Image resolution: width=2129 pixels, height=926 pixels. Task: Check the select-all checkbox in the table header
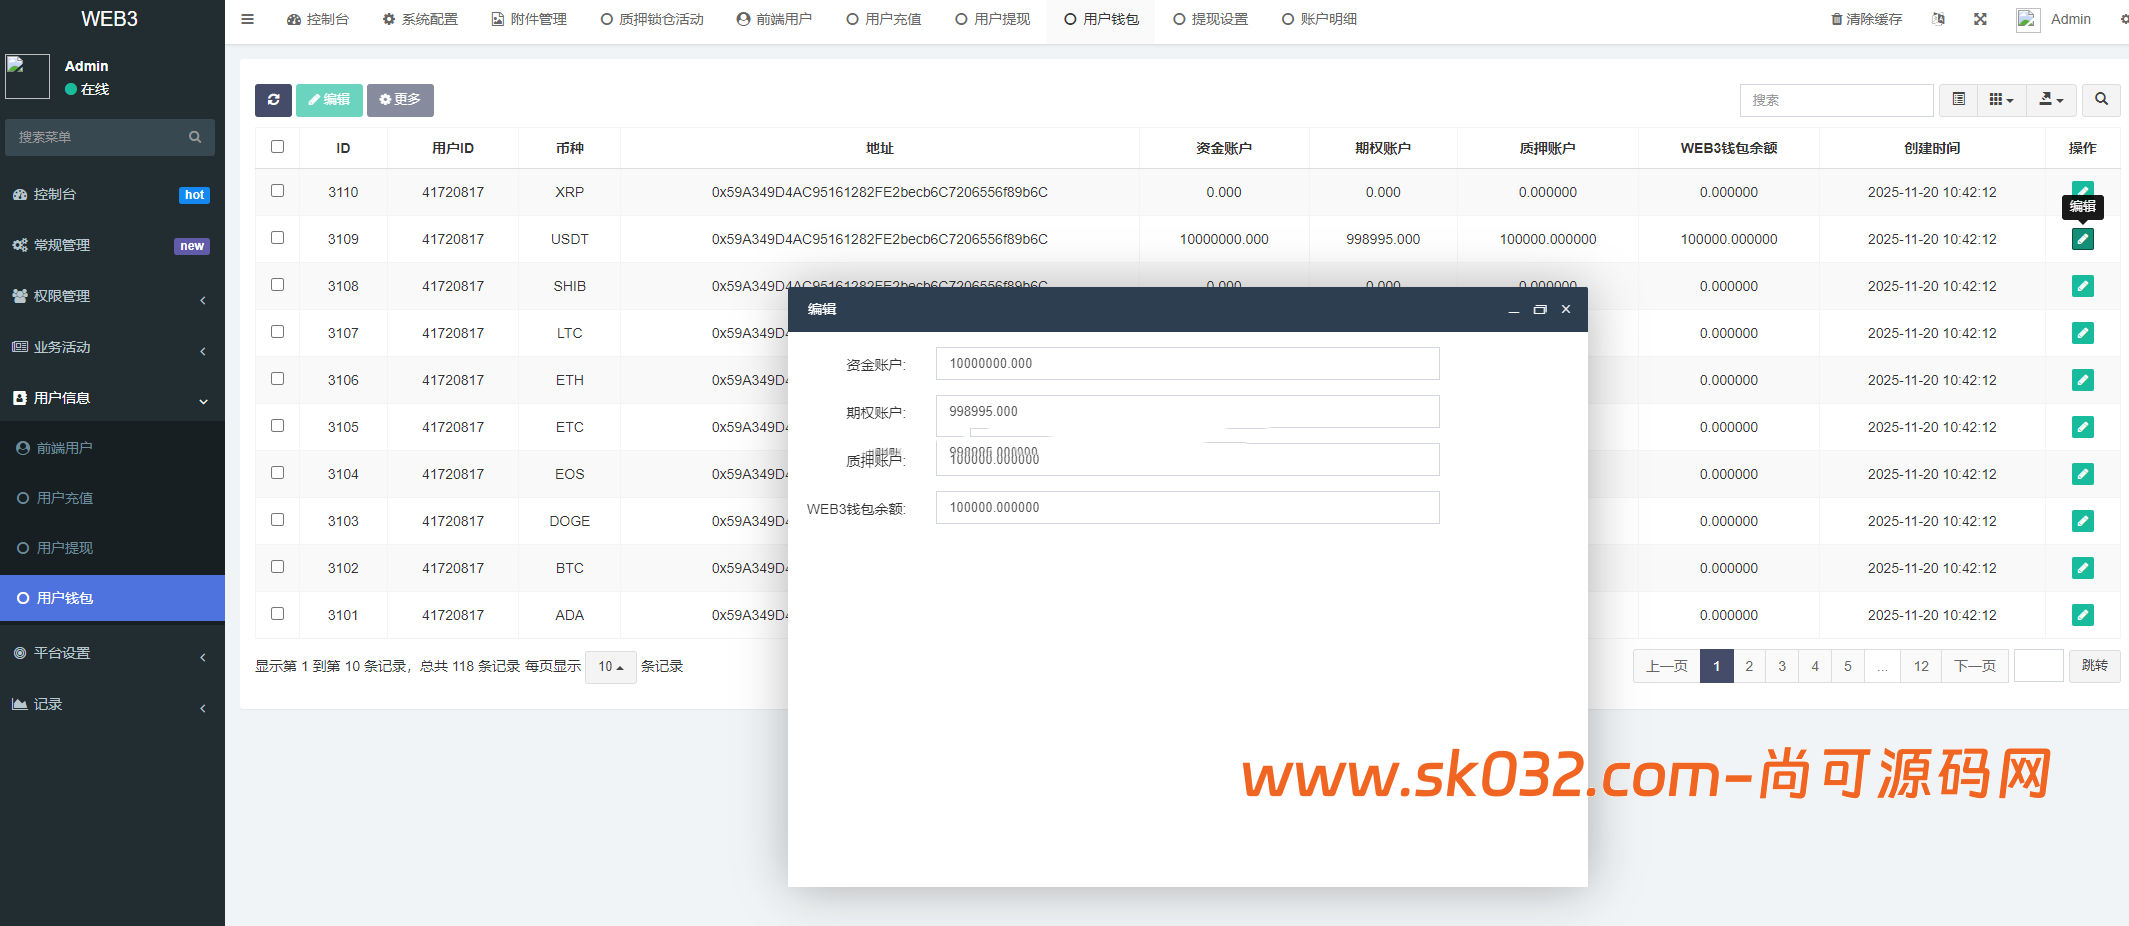click(277, 146)
